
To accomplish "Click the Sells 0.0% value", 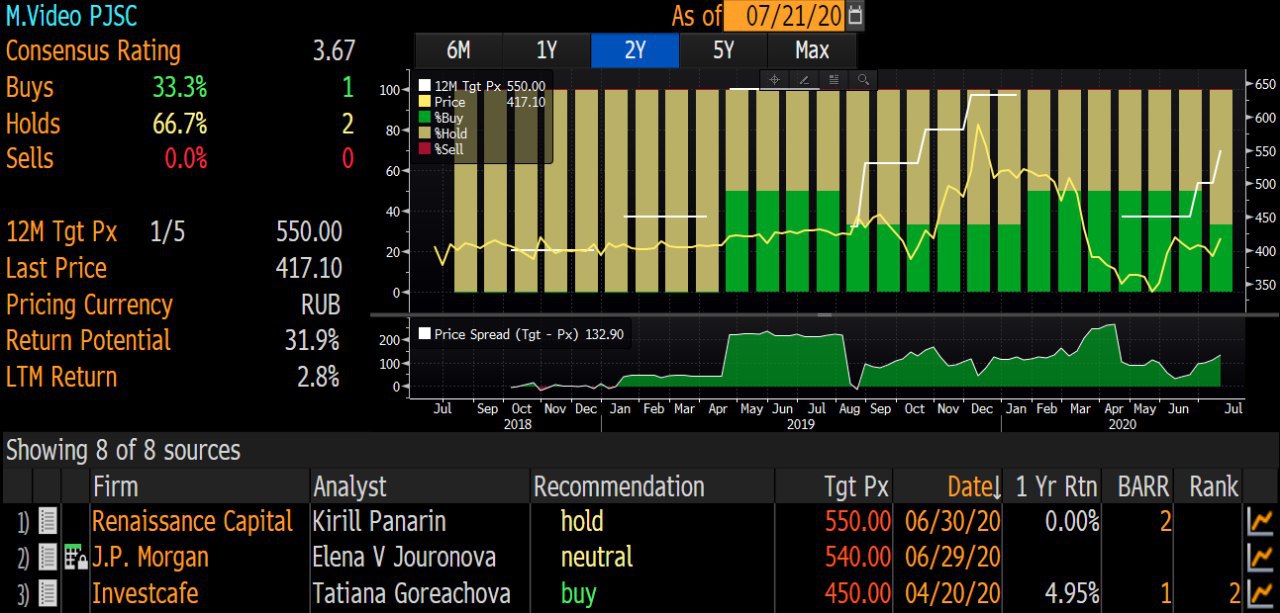I will [x=185, y=158].
